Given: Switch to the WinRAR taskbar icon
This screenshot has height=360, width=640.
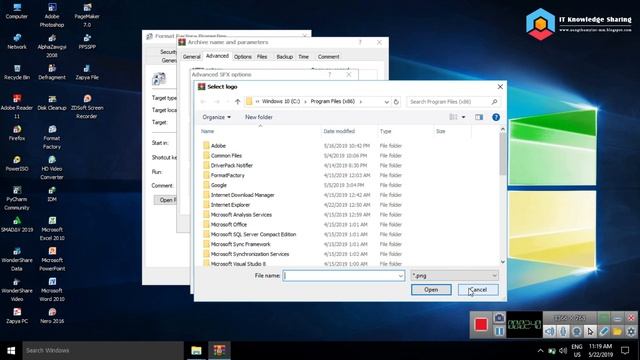Looking at the screenshot, I should (x=220, y=351).
